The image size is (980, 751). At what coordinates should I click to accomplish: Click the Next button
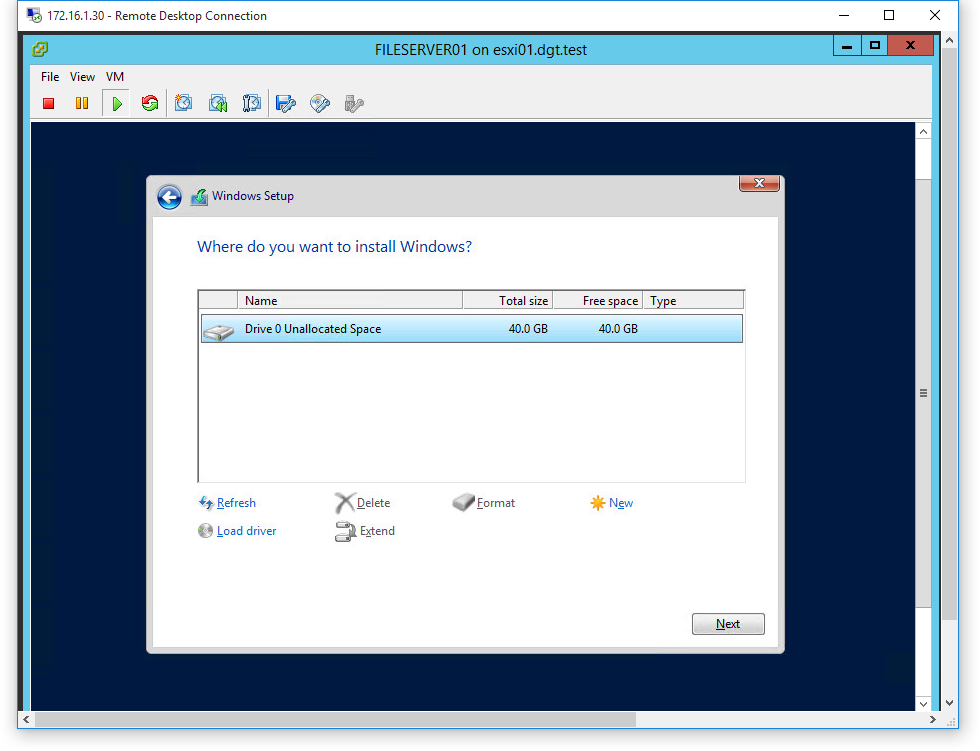[728, 624]
